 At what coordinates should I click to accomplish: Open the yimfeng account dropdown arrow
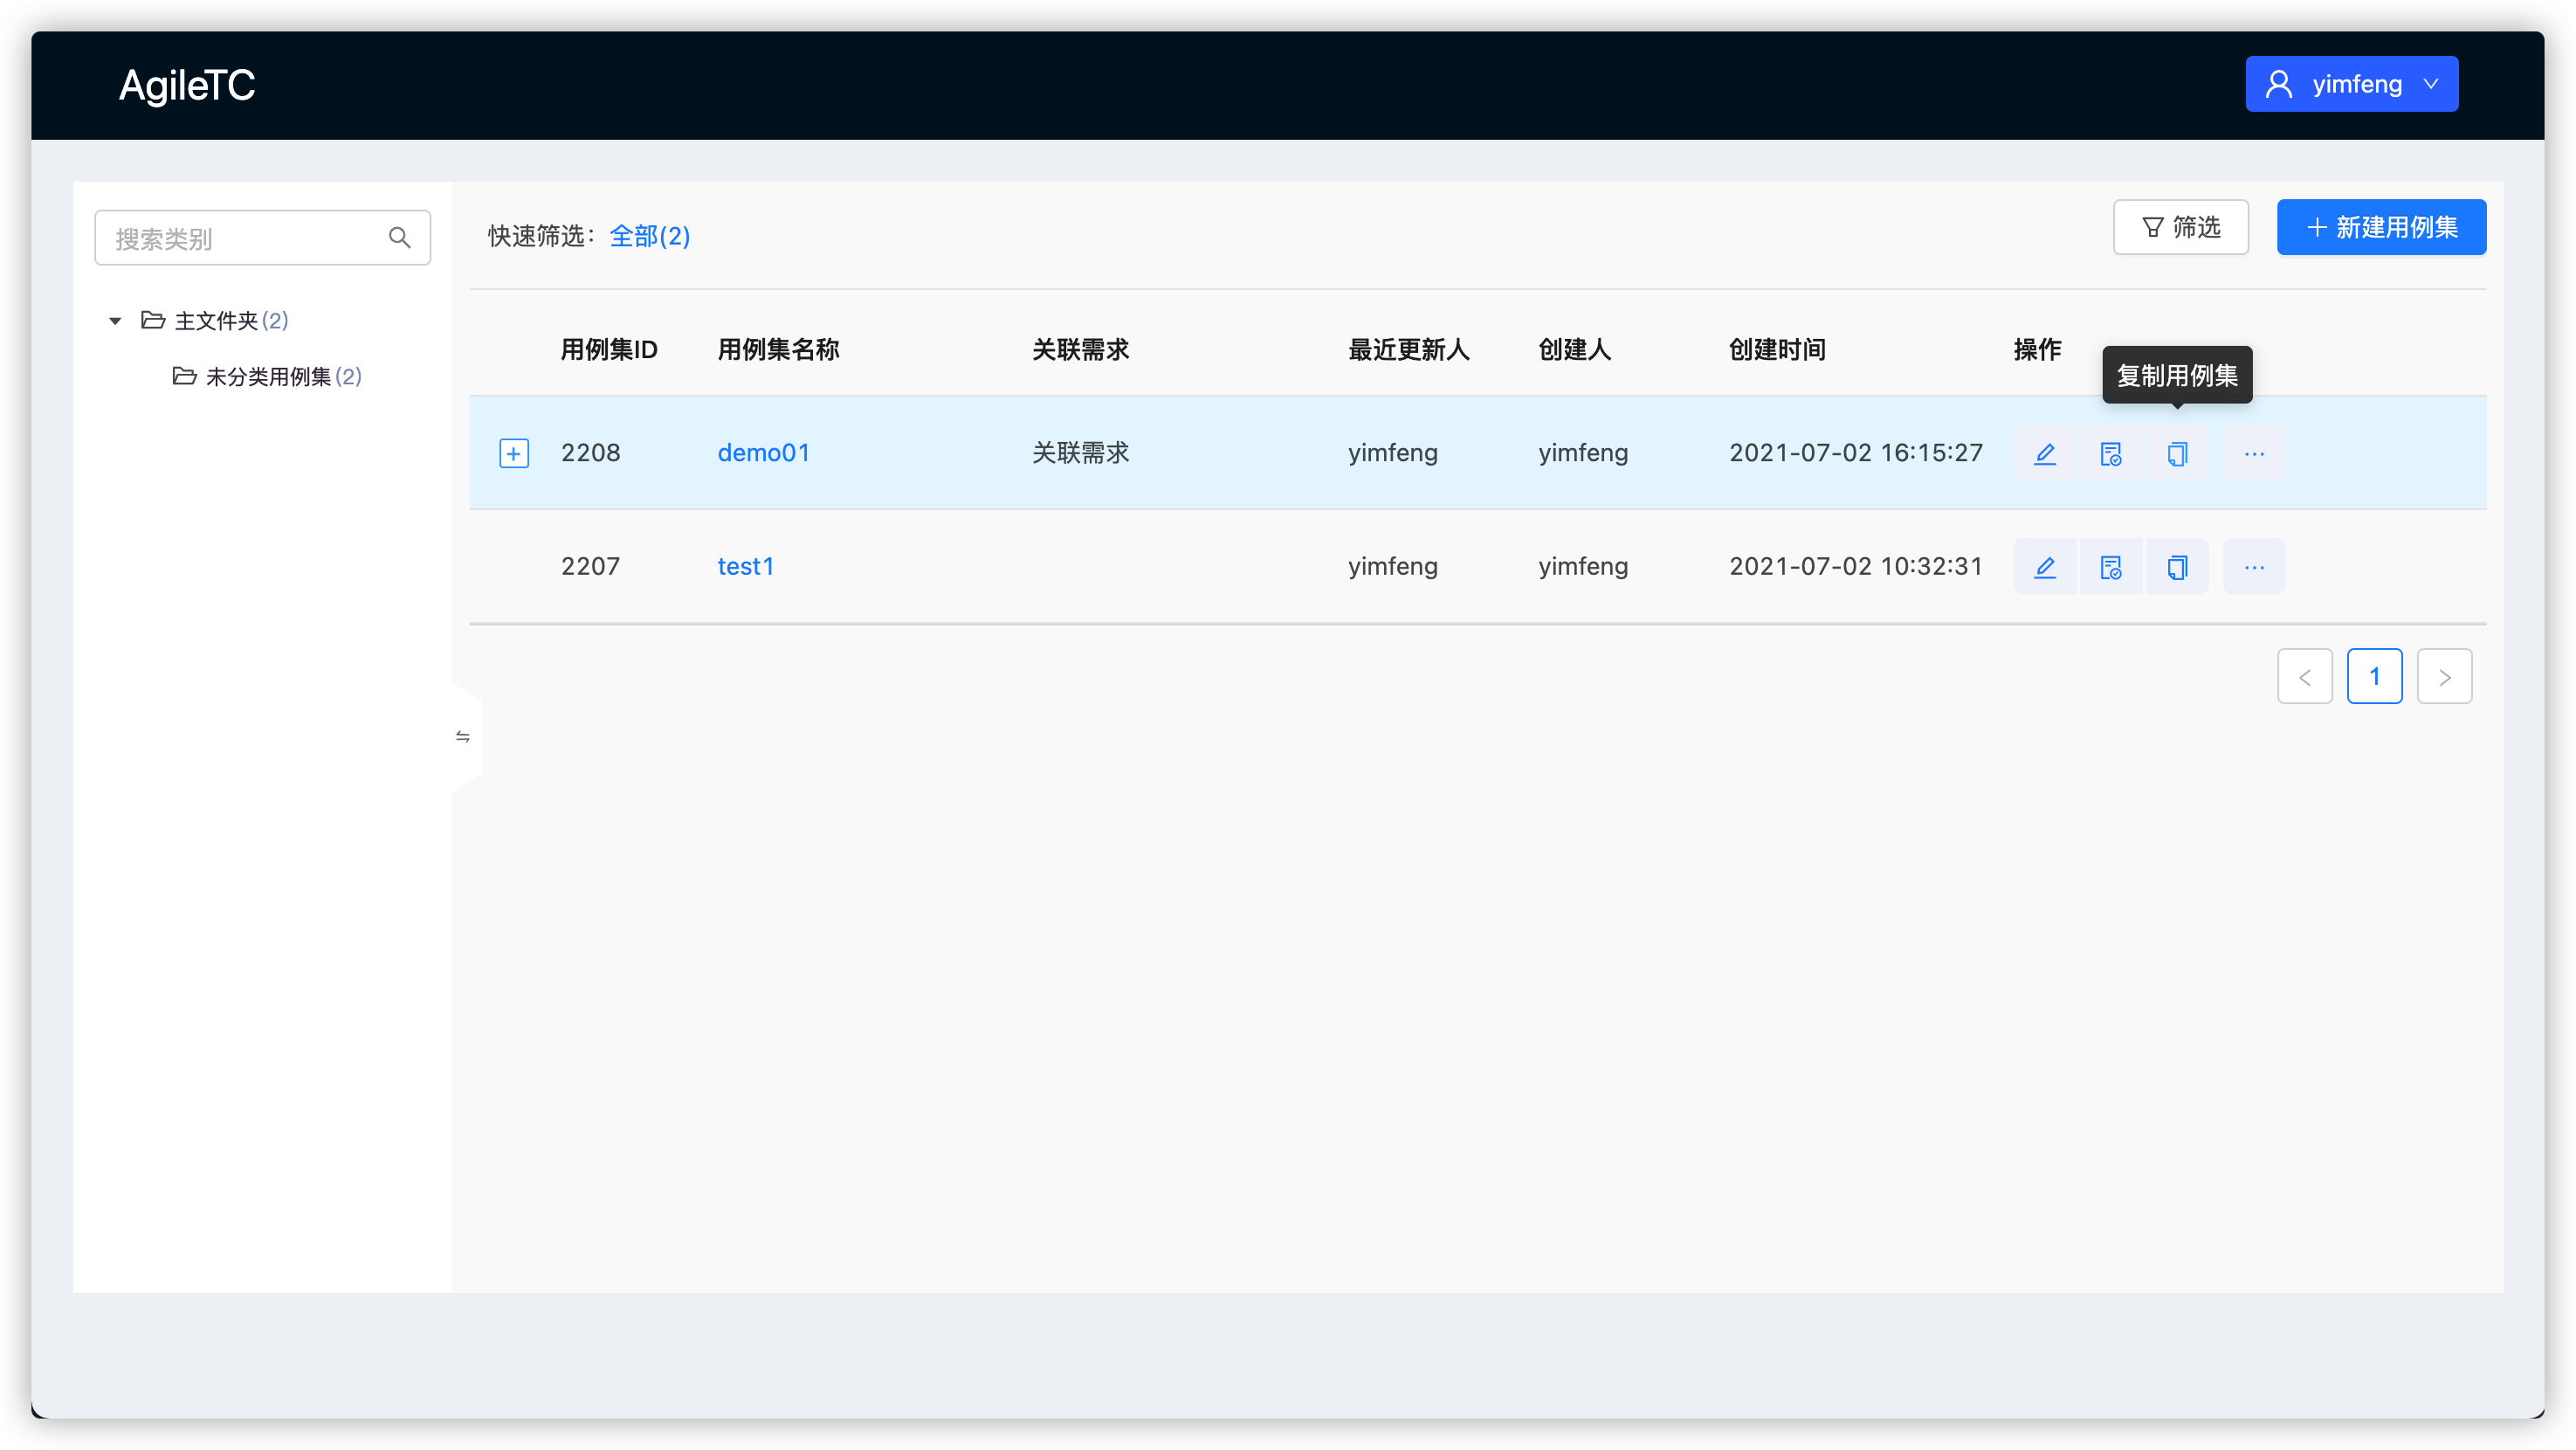point(2431,84)
